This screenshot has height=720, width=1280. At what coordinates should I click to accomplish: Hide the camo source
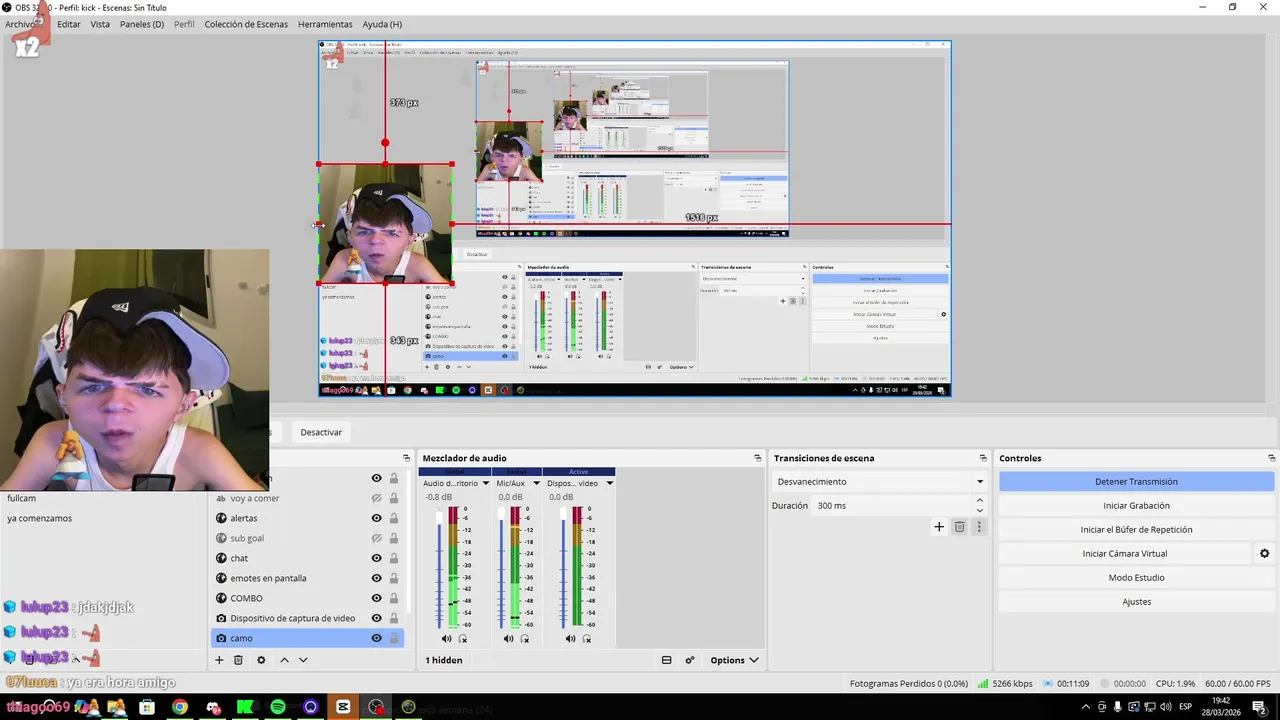coord(377,638)
